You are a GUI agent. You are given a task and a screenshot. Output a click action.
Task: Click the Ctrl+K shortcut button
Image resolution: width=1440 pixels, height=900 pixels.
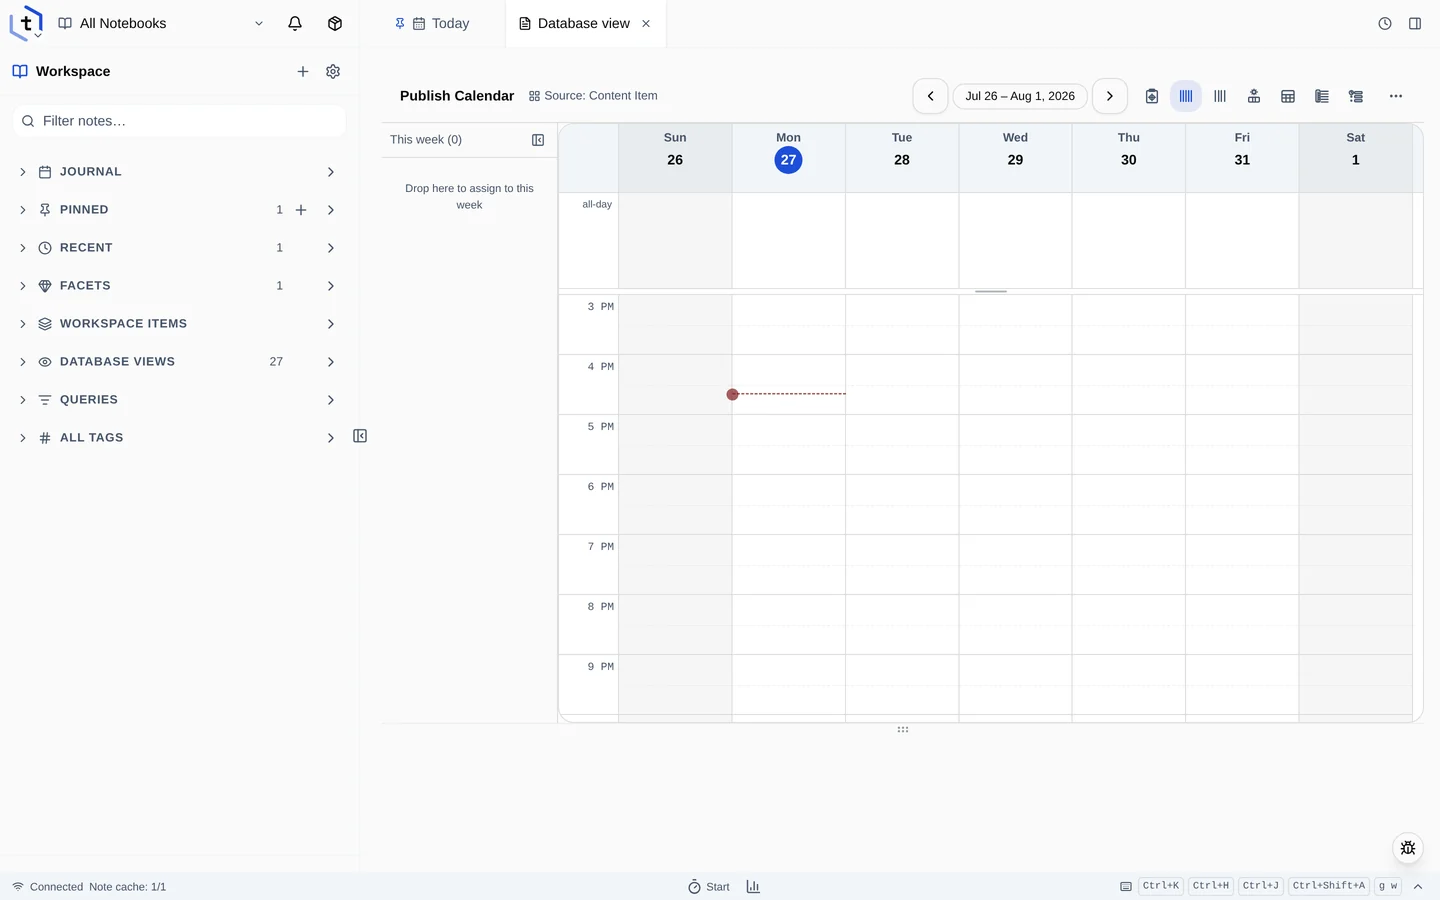[1161, 886]
